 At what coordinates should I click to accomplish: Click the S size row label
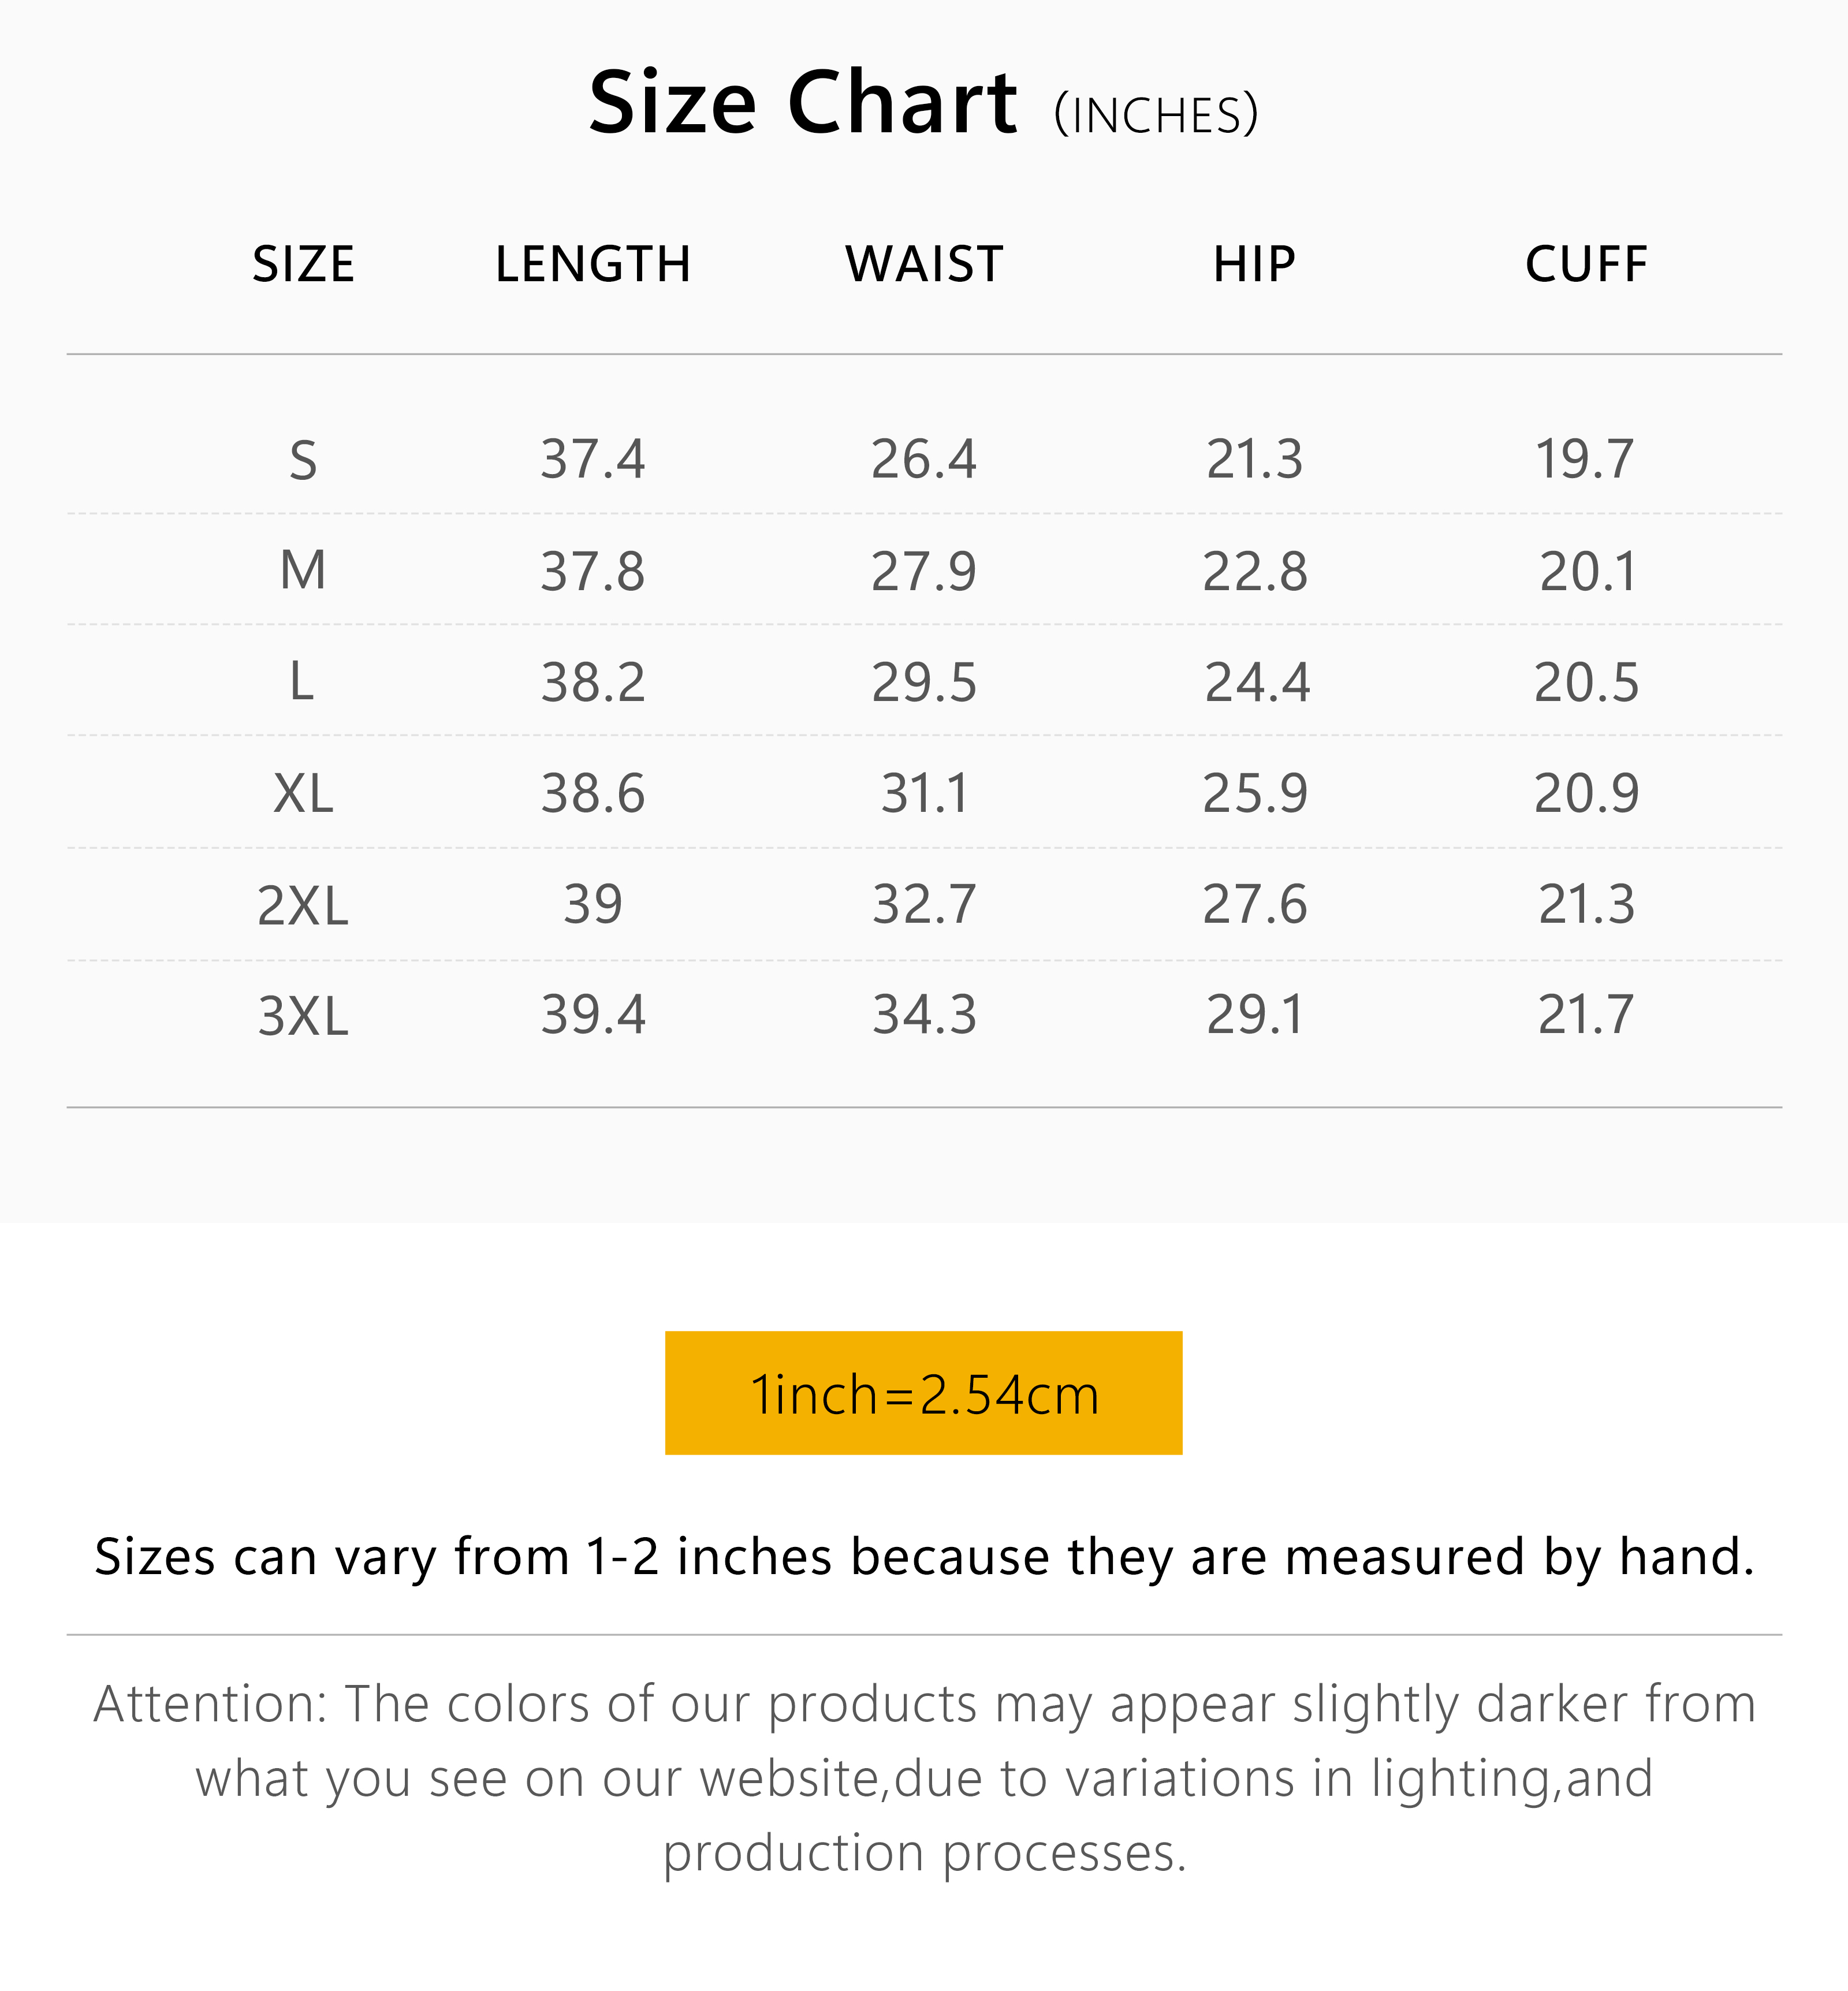click(x=303, y=461)
